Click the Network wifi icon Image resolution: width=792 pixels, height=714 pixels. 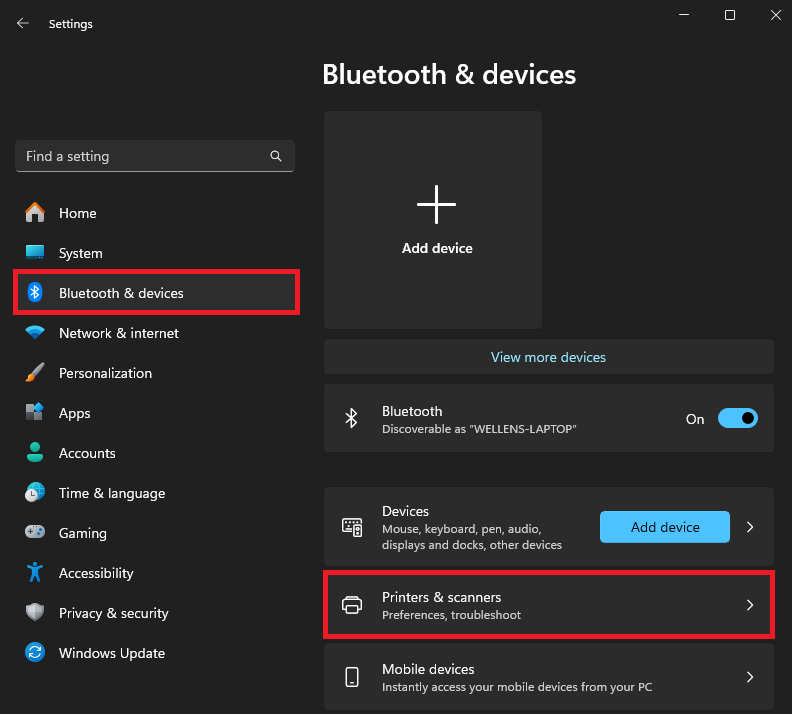click(x=35, y=332)
